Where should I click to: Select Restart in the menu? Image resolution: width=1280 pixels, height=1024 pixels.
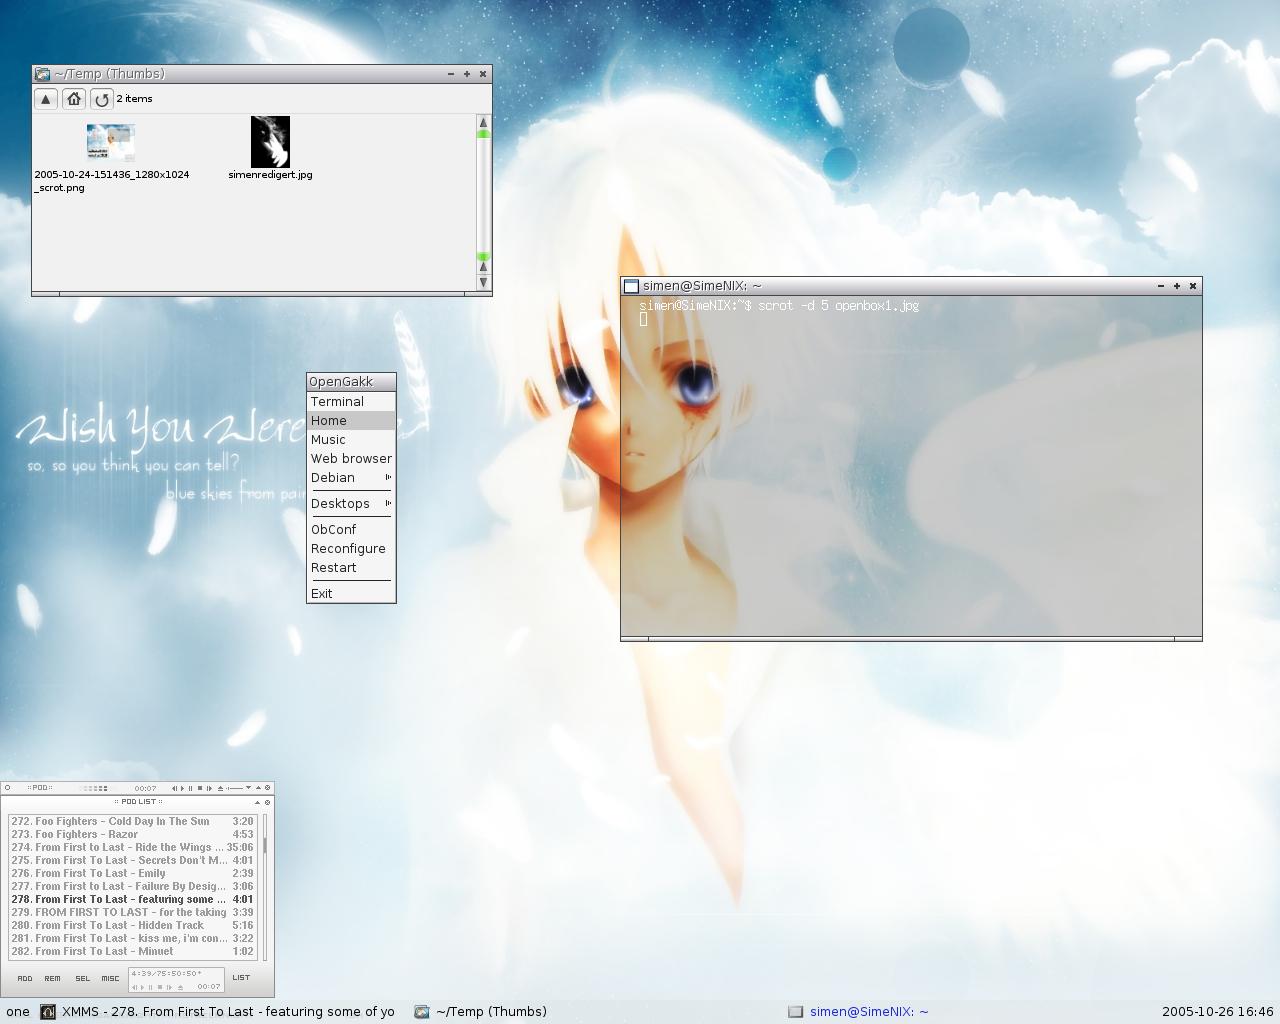coord(351,567)
